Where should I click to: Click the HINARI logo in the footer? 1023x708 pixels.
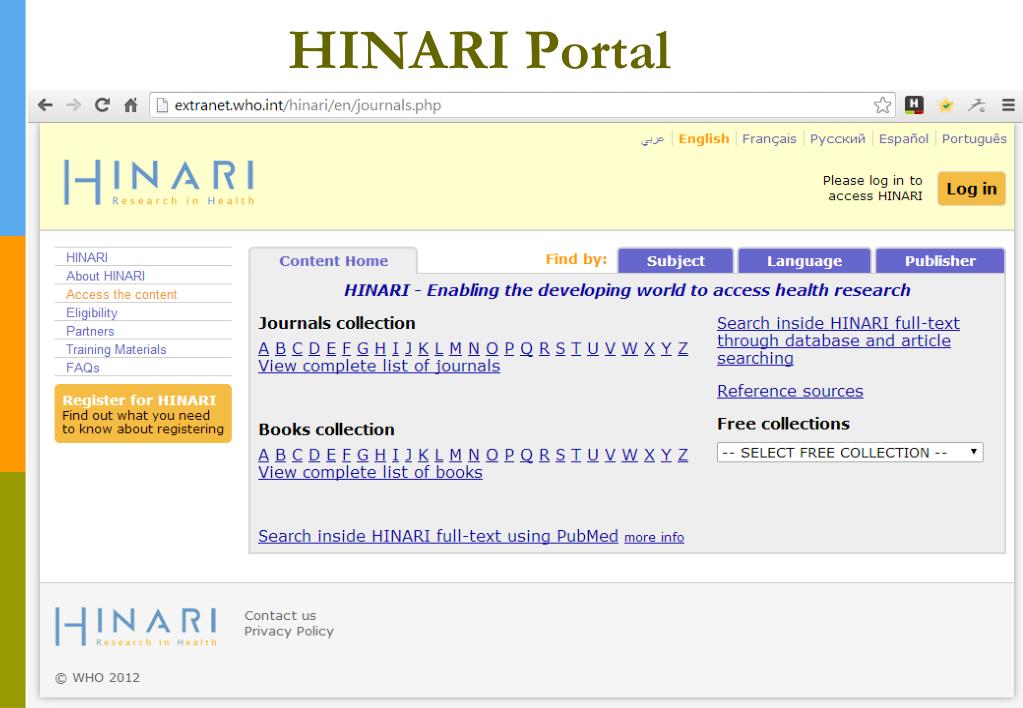click(136, 626)
